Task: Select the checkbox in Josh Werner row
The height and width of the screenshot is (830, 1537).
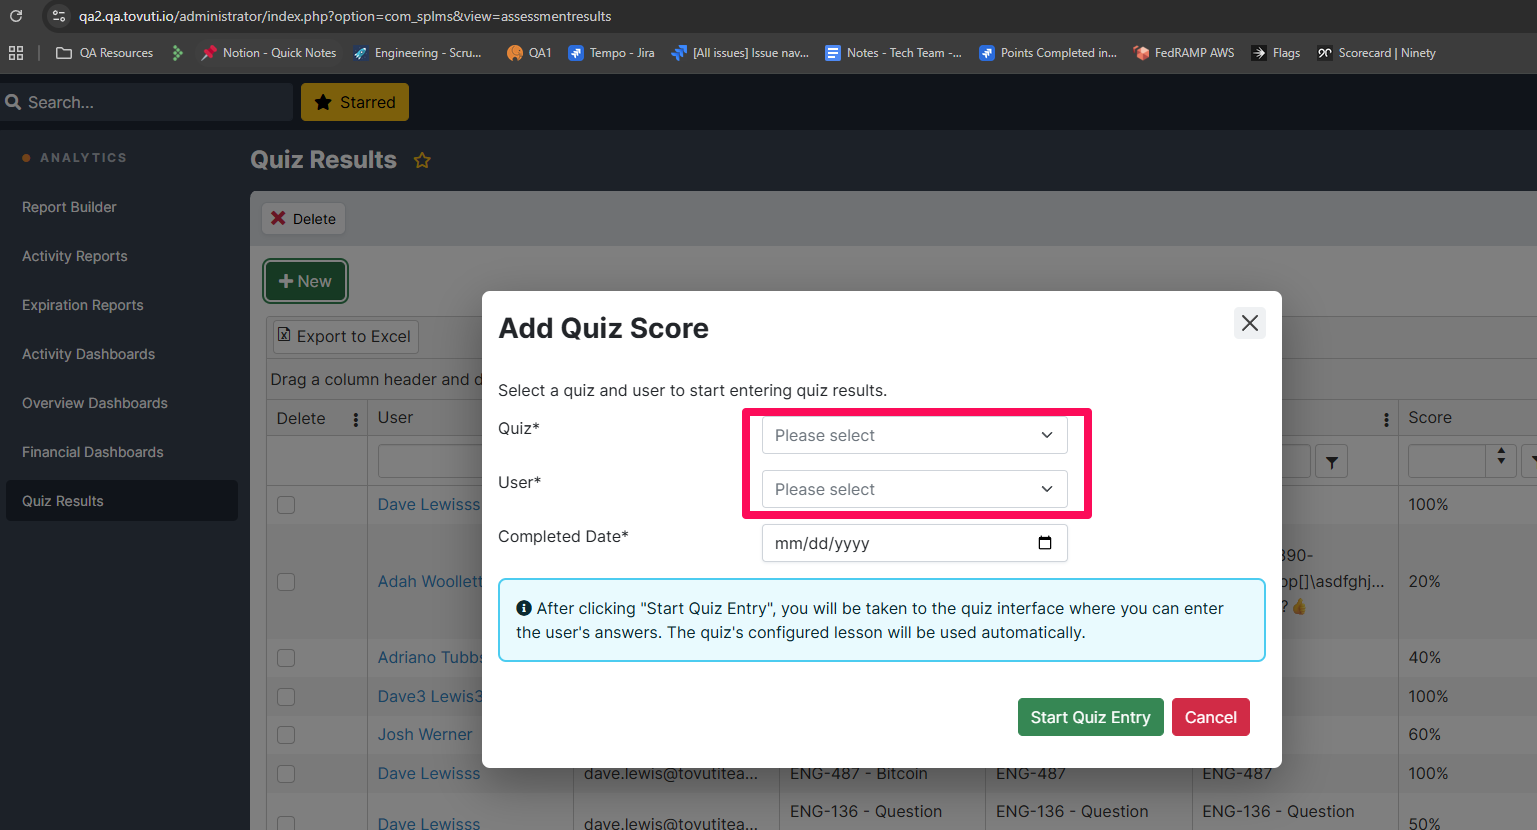Action: point(286,735)
